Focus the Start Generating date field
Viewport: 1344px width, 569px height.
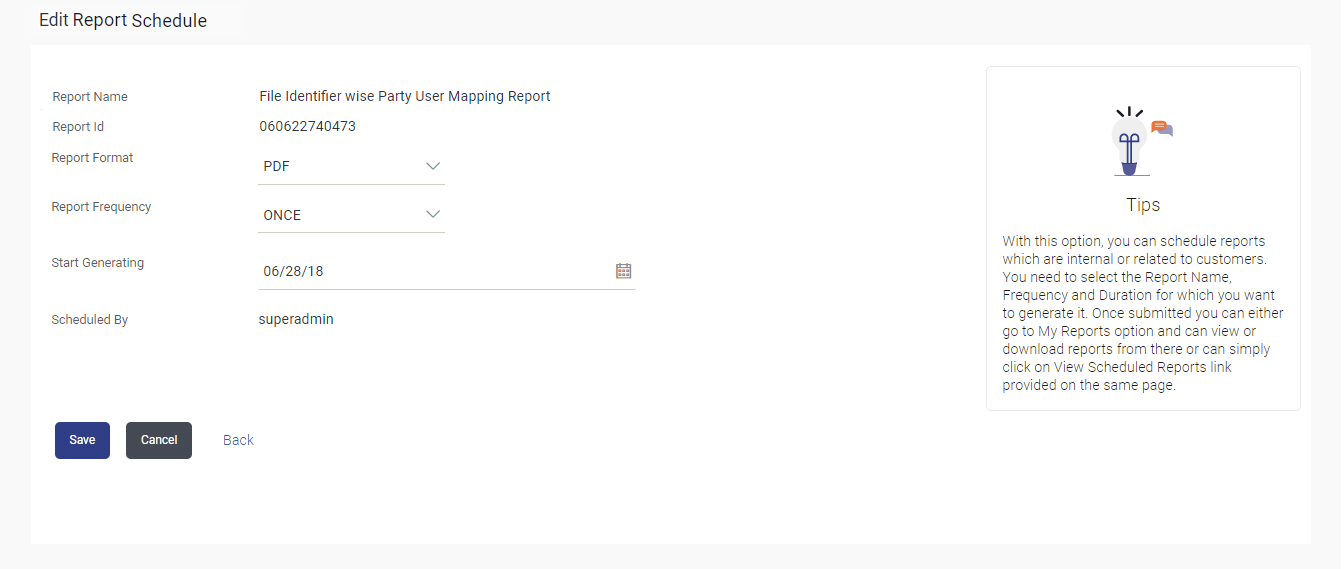(430, 271)
